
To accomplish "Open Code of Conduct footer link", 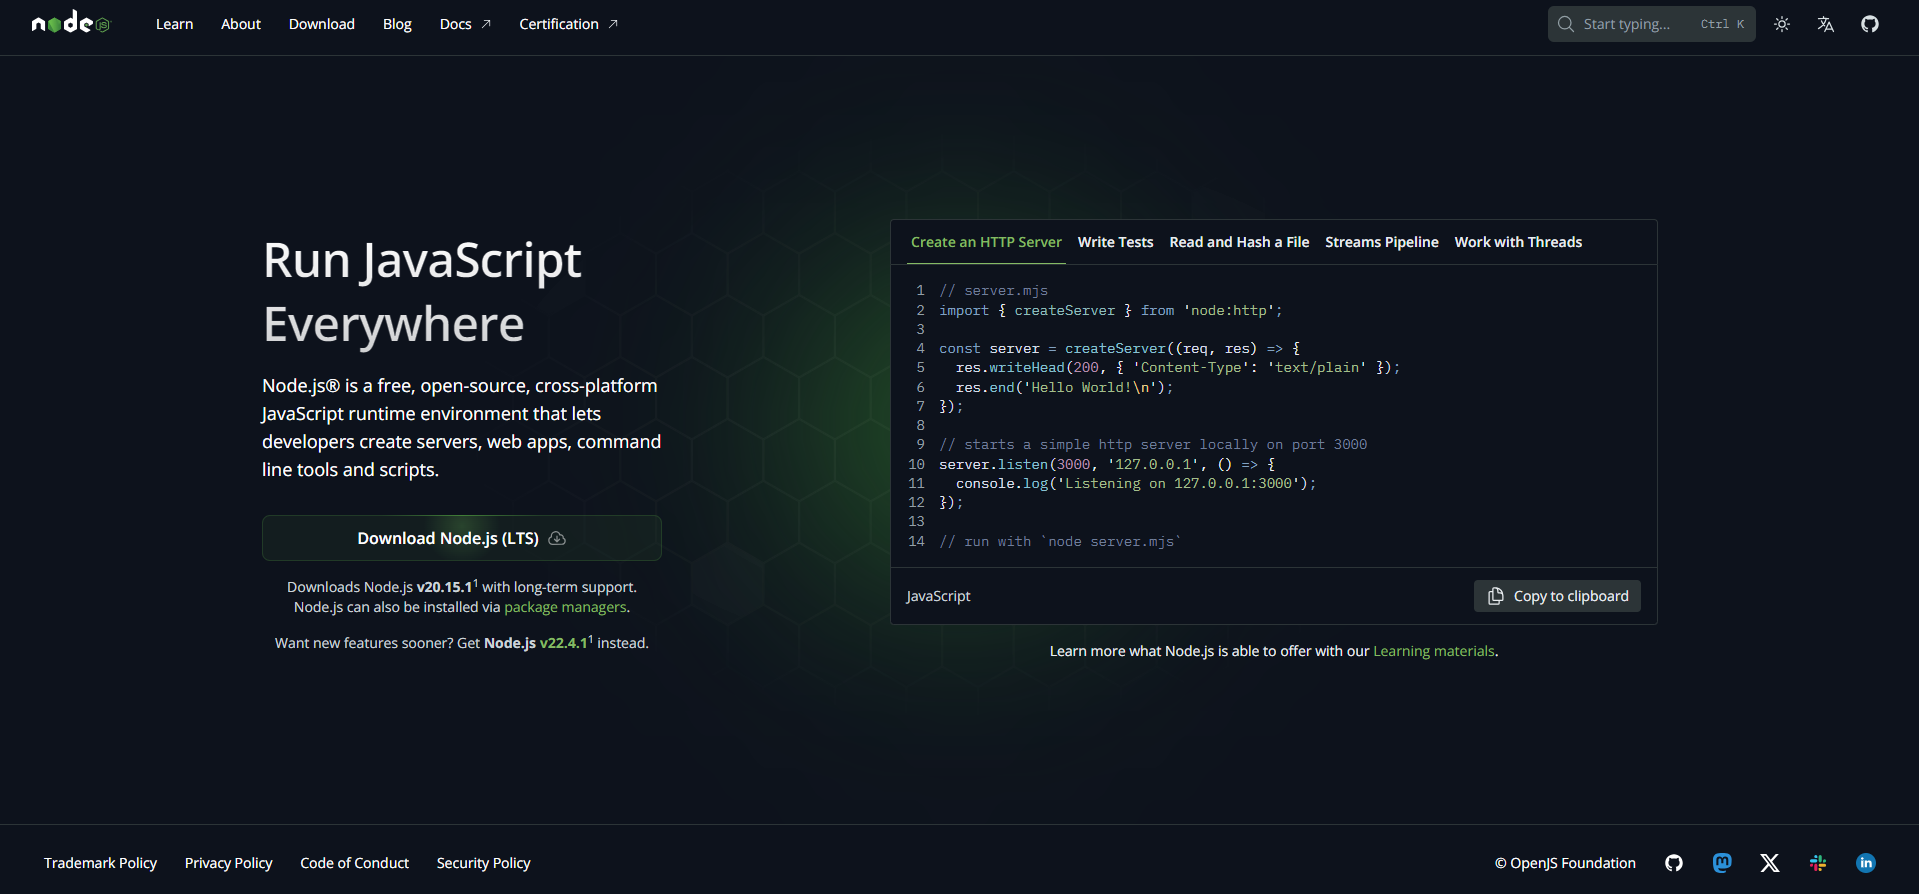I will 354,863.
